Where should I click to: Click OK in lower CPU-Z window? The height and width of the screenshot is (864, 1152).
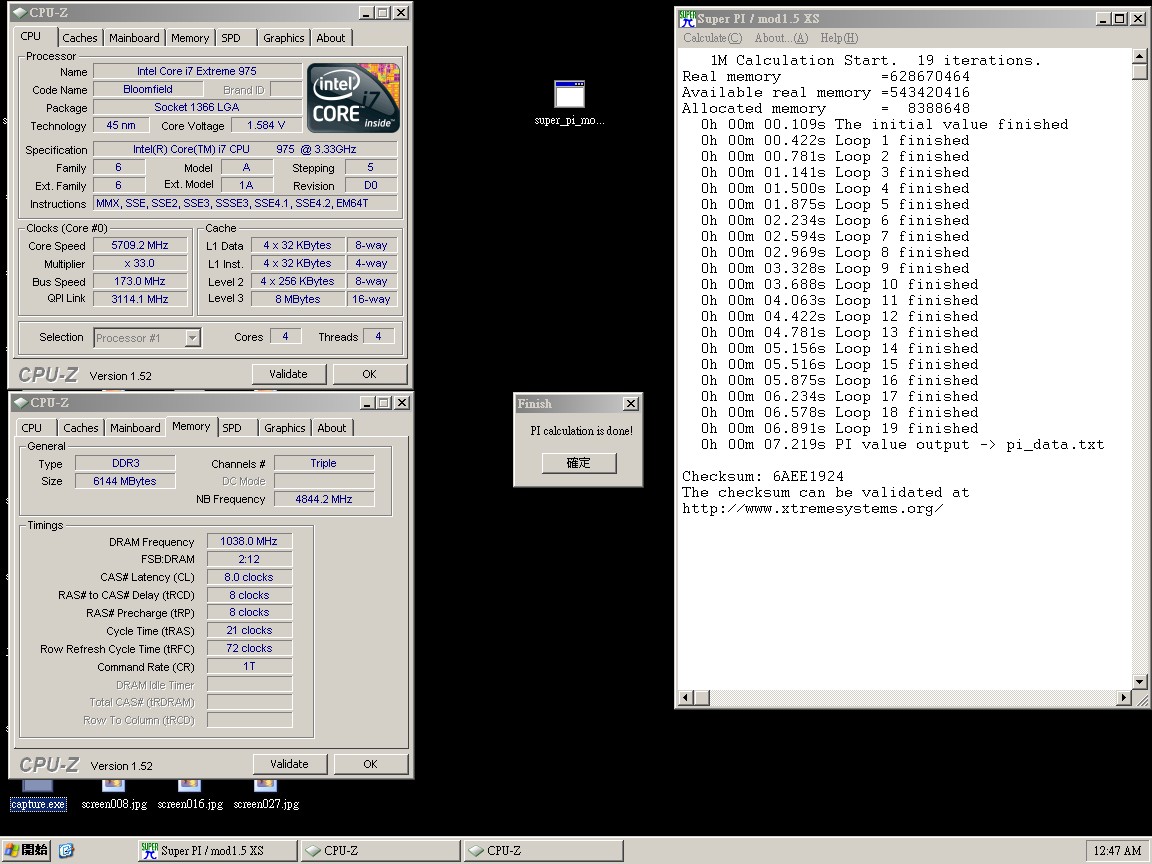coord(370,764)
